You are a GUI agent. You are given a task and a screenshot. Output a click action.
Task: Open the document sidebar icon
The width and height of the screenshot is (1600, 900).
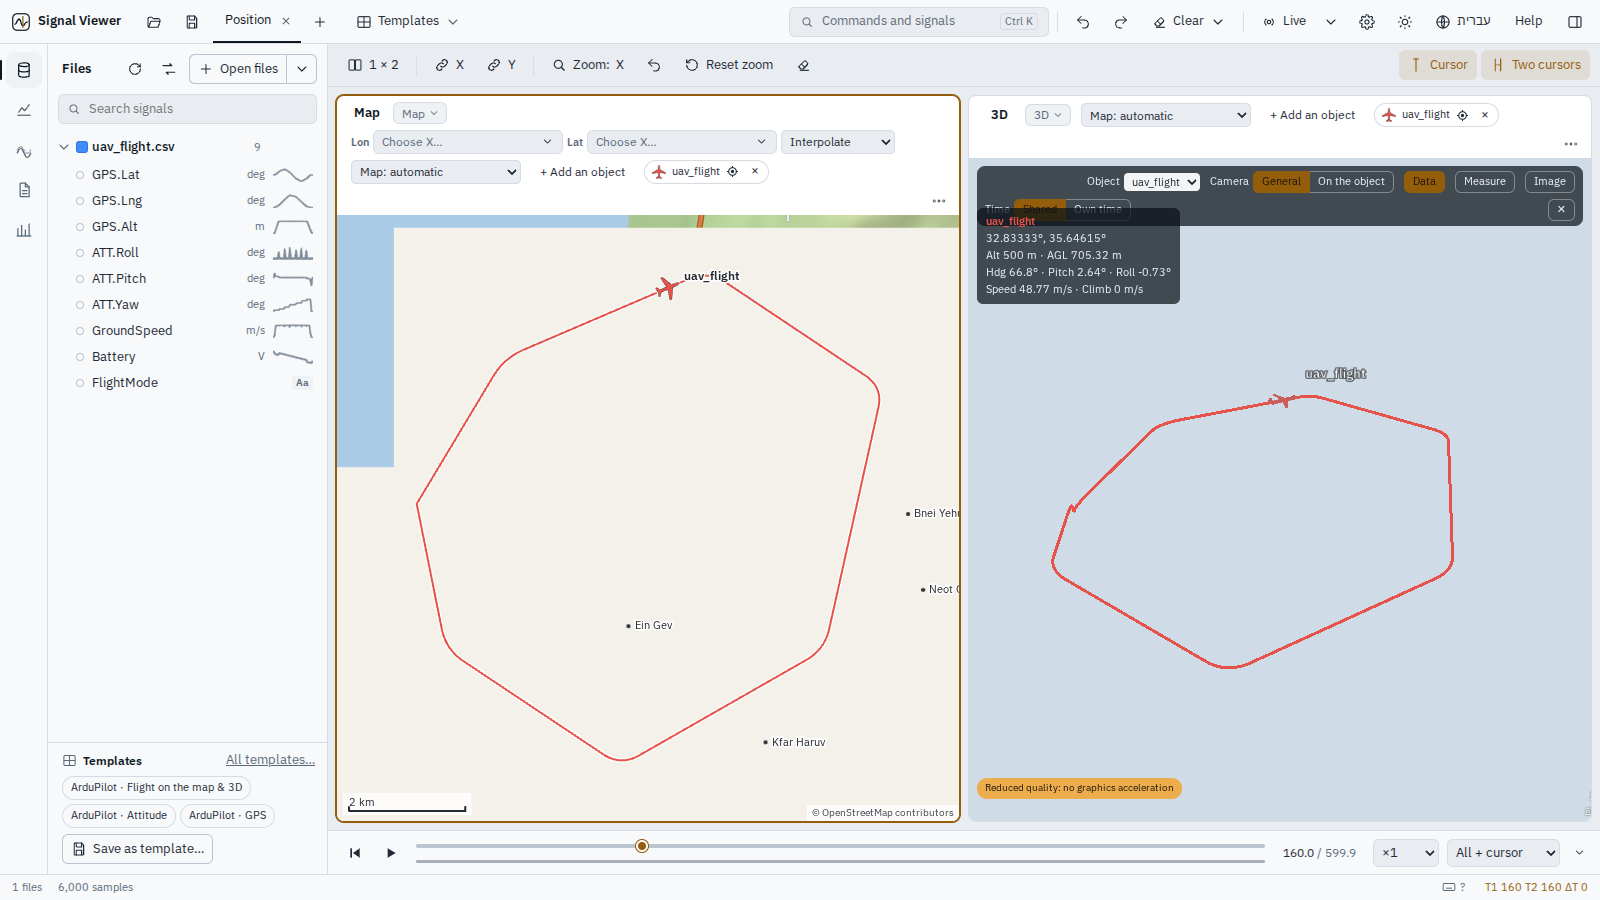click(x=24, y=190)
